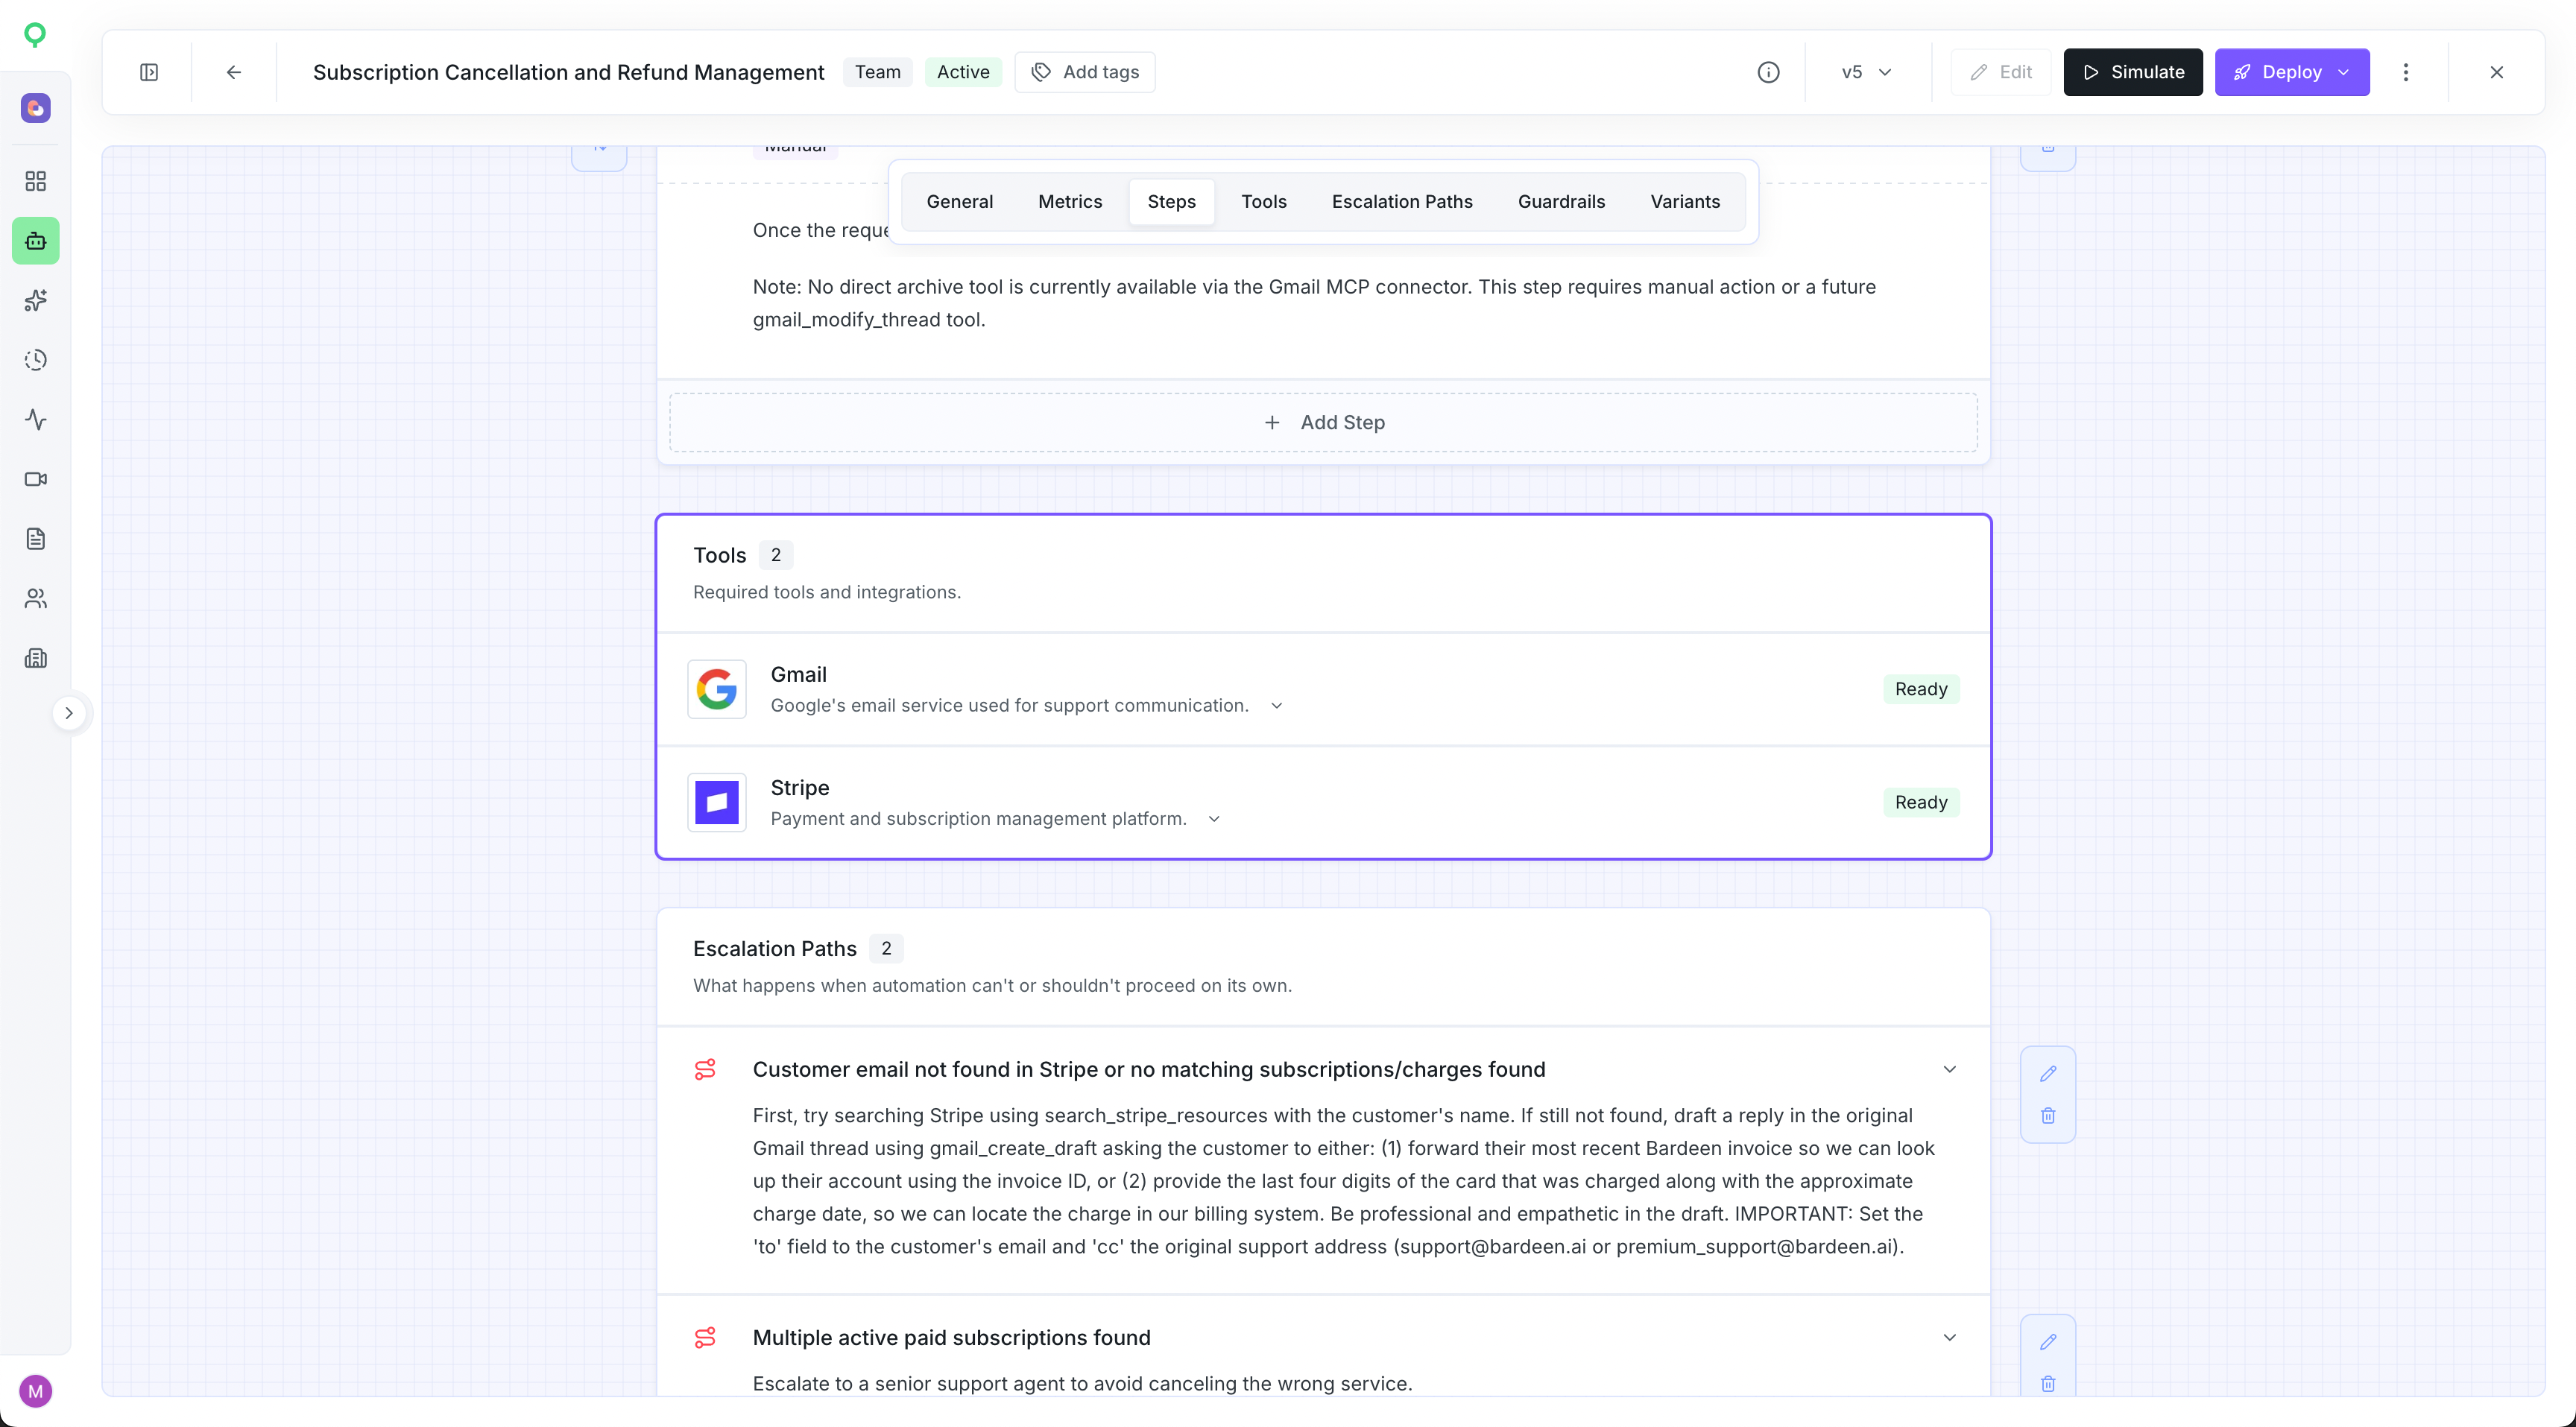Toggle the side panel layout icon
2576x1427 pixels.
(x=149, y=72)
